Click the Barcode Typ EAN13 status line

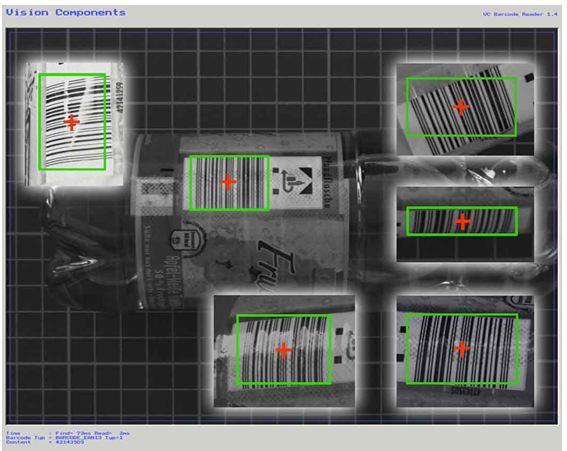[64, 438]
